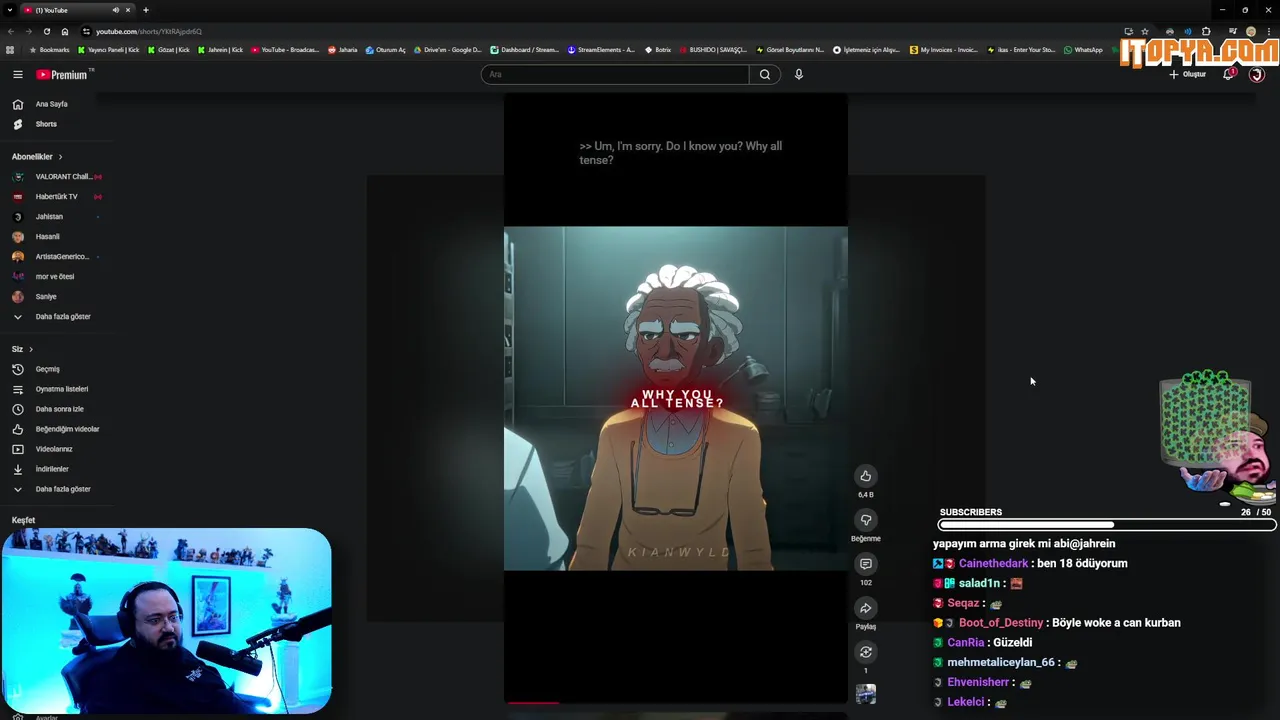
Task: Open the tab search dropdown
Action: [9, 10]
